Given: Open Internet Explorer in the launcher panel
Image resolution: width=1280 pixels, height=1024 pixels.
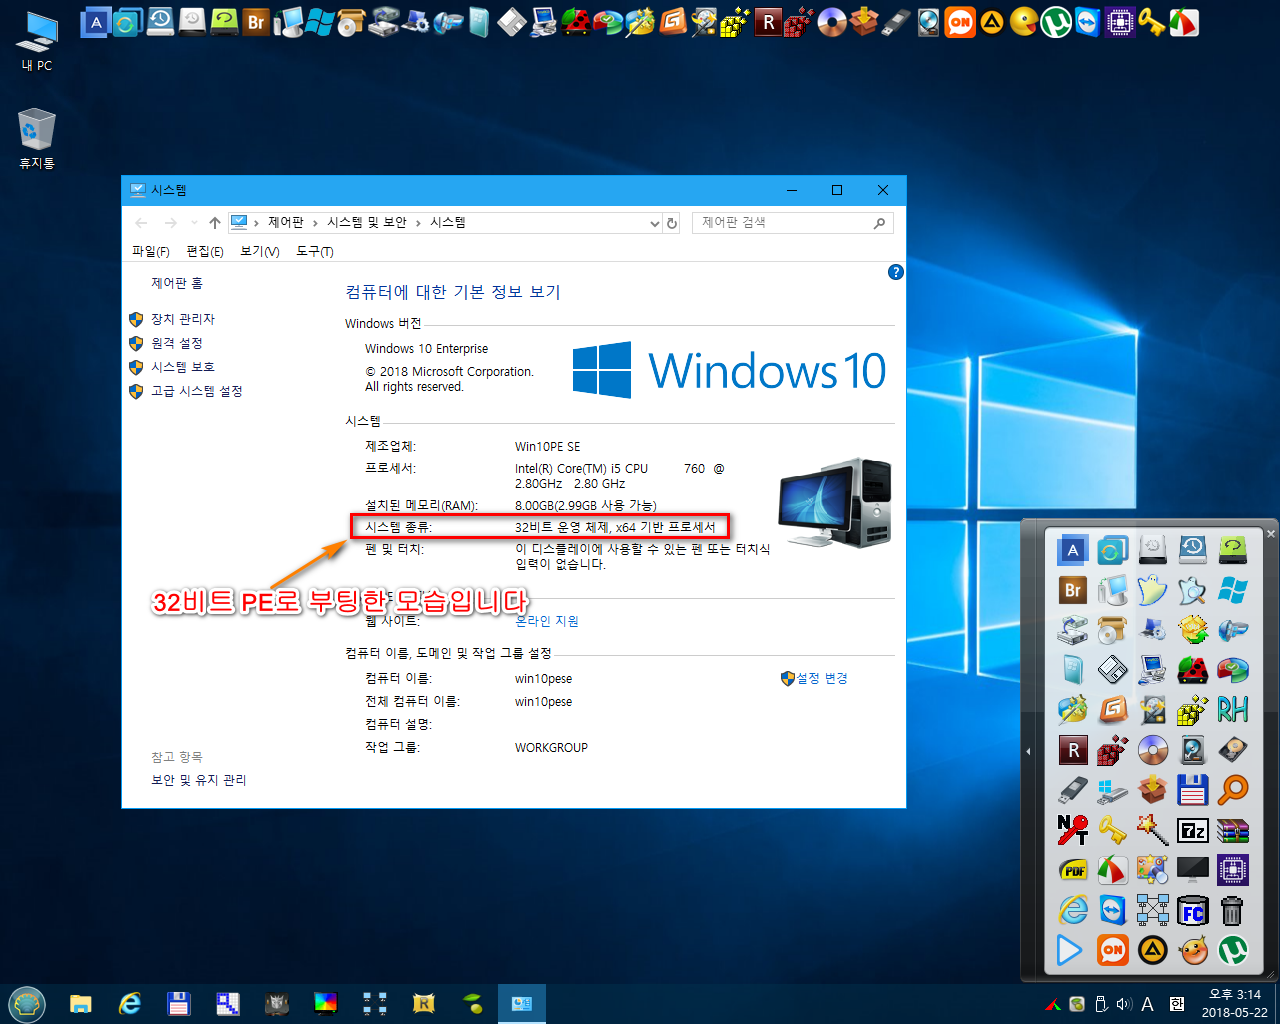Looking at the screenshot, I should 1072,910.
